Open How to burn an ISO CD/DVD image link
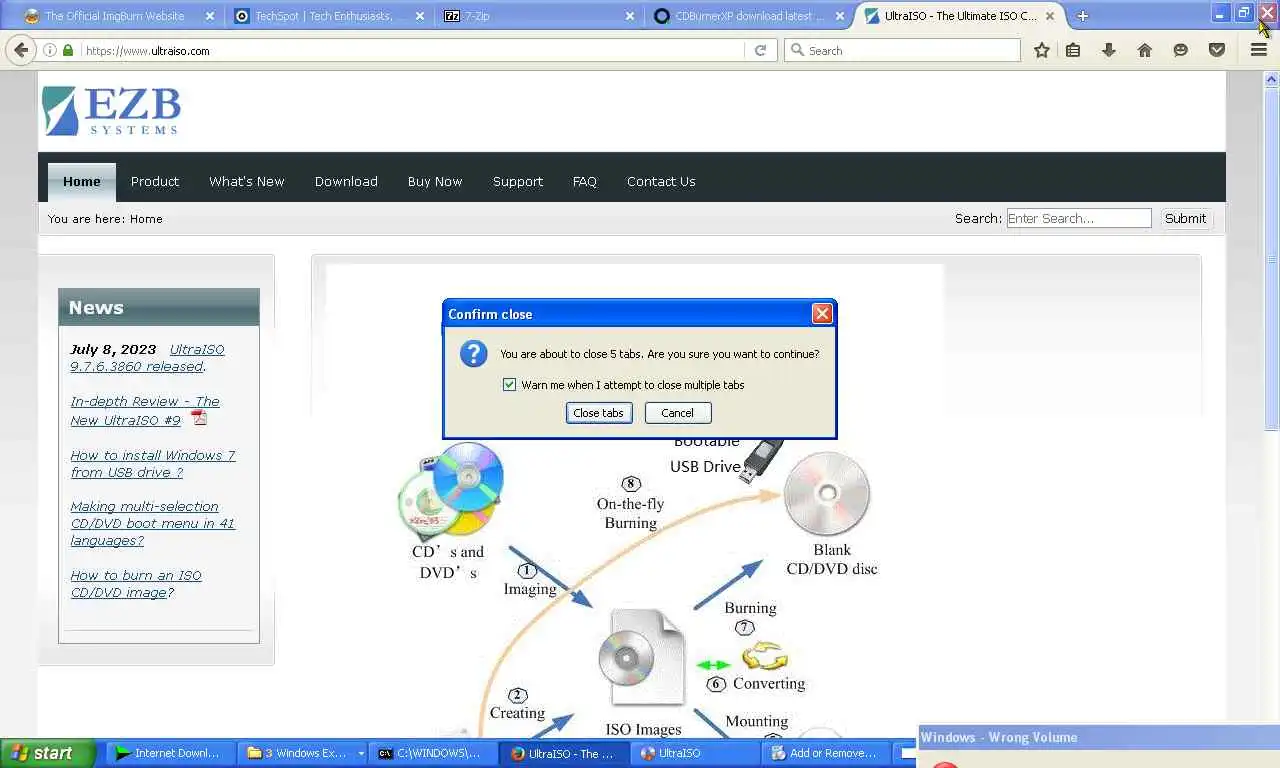 tap(136, 584)
